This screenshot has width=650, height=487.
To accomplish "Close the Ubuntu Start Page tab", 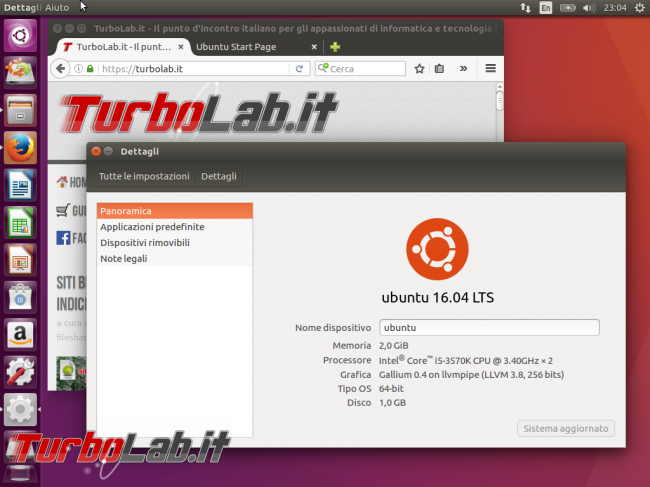I will tap(314, 47).
